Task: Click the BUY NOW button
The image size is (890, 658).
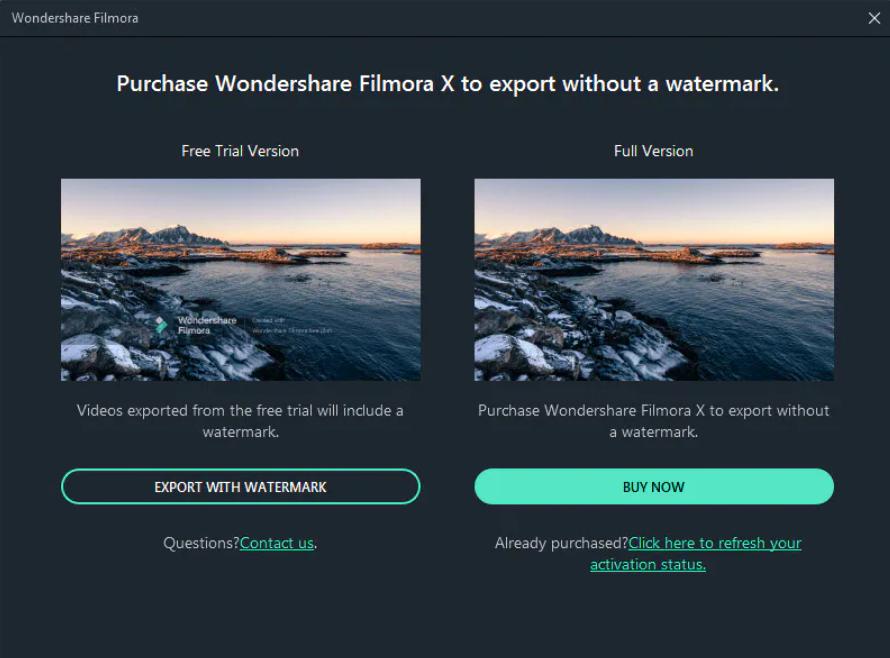Action: [x=654, y=487]
